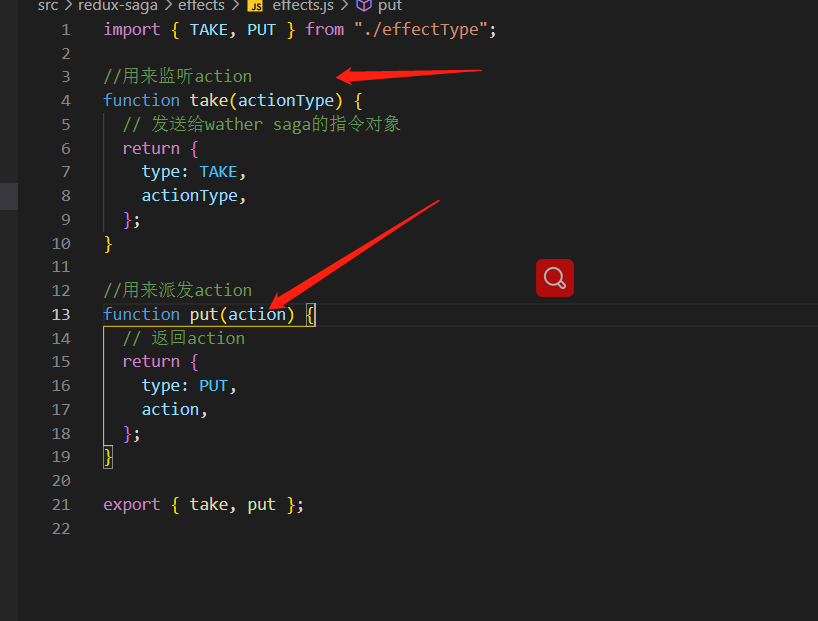
Task: Click the comment //用来监听action
Action: [177, 77]
